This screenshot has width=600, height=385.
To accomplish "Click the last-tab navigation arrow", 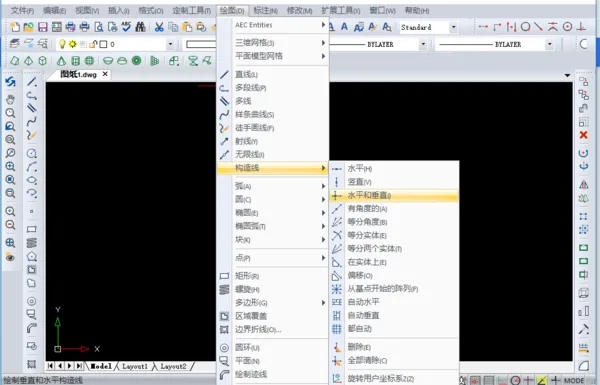I will [79, 366].
